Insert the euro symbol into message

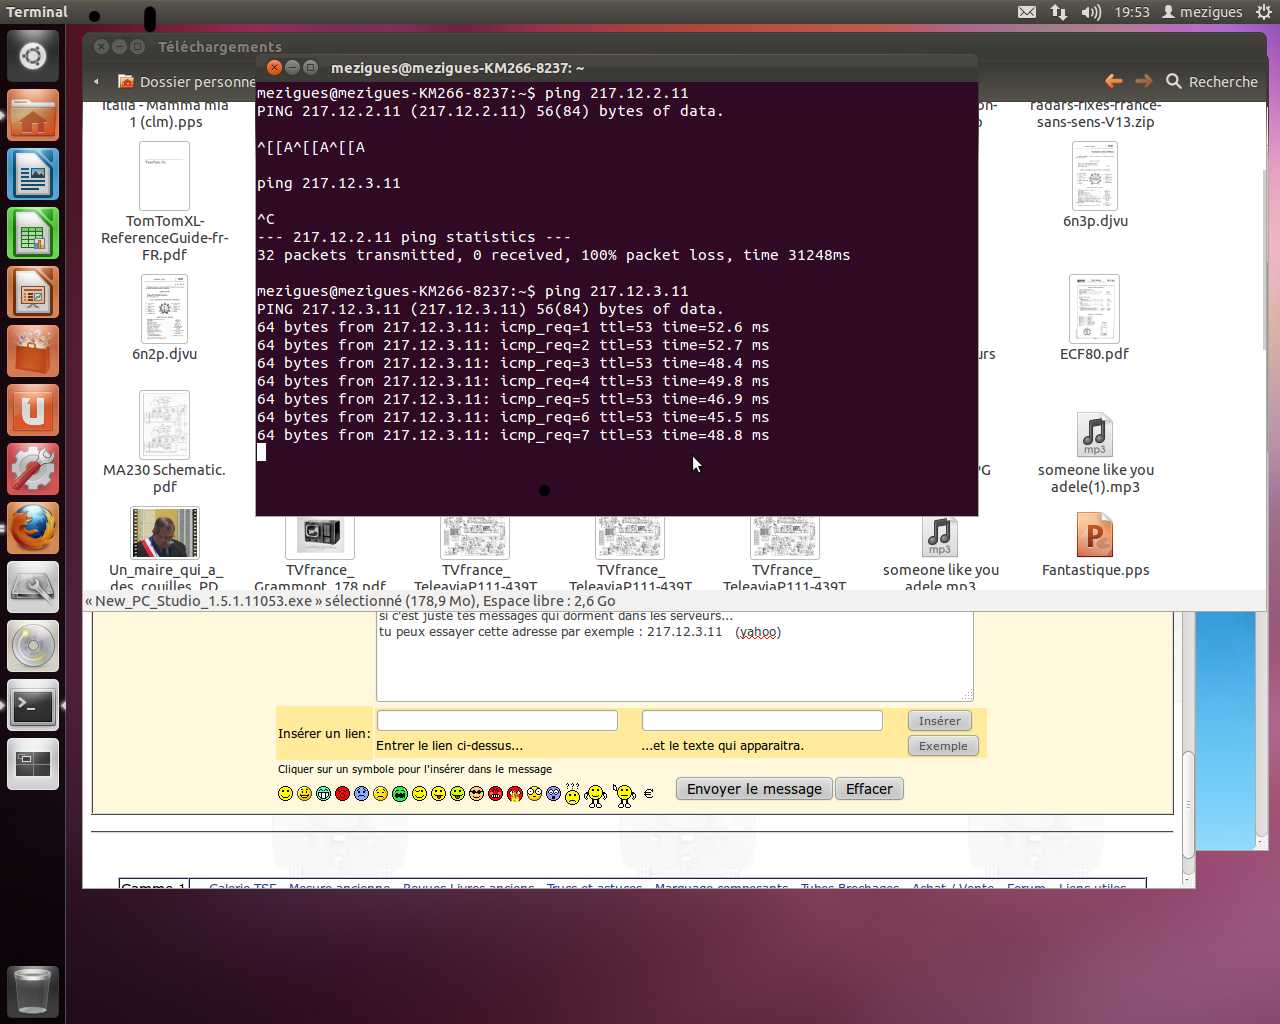pos(648,793)
